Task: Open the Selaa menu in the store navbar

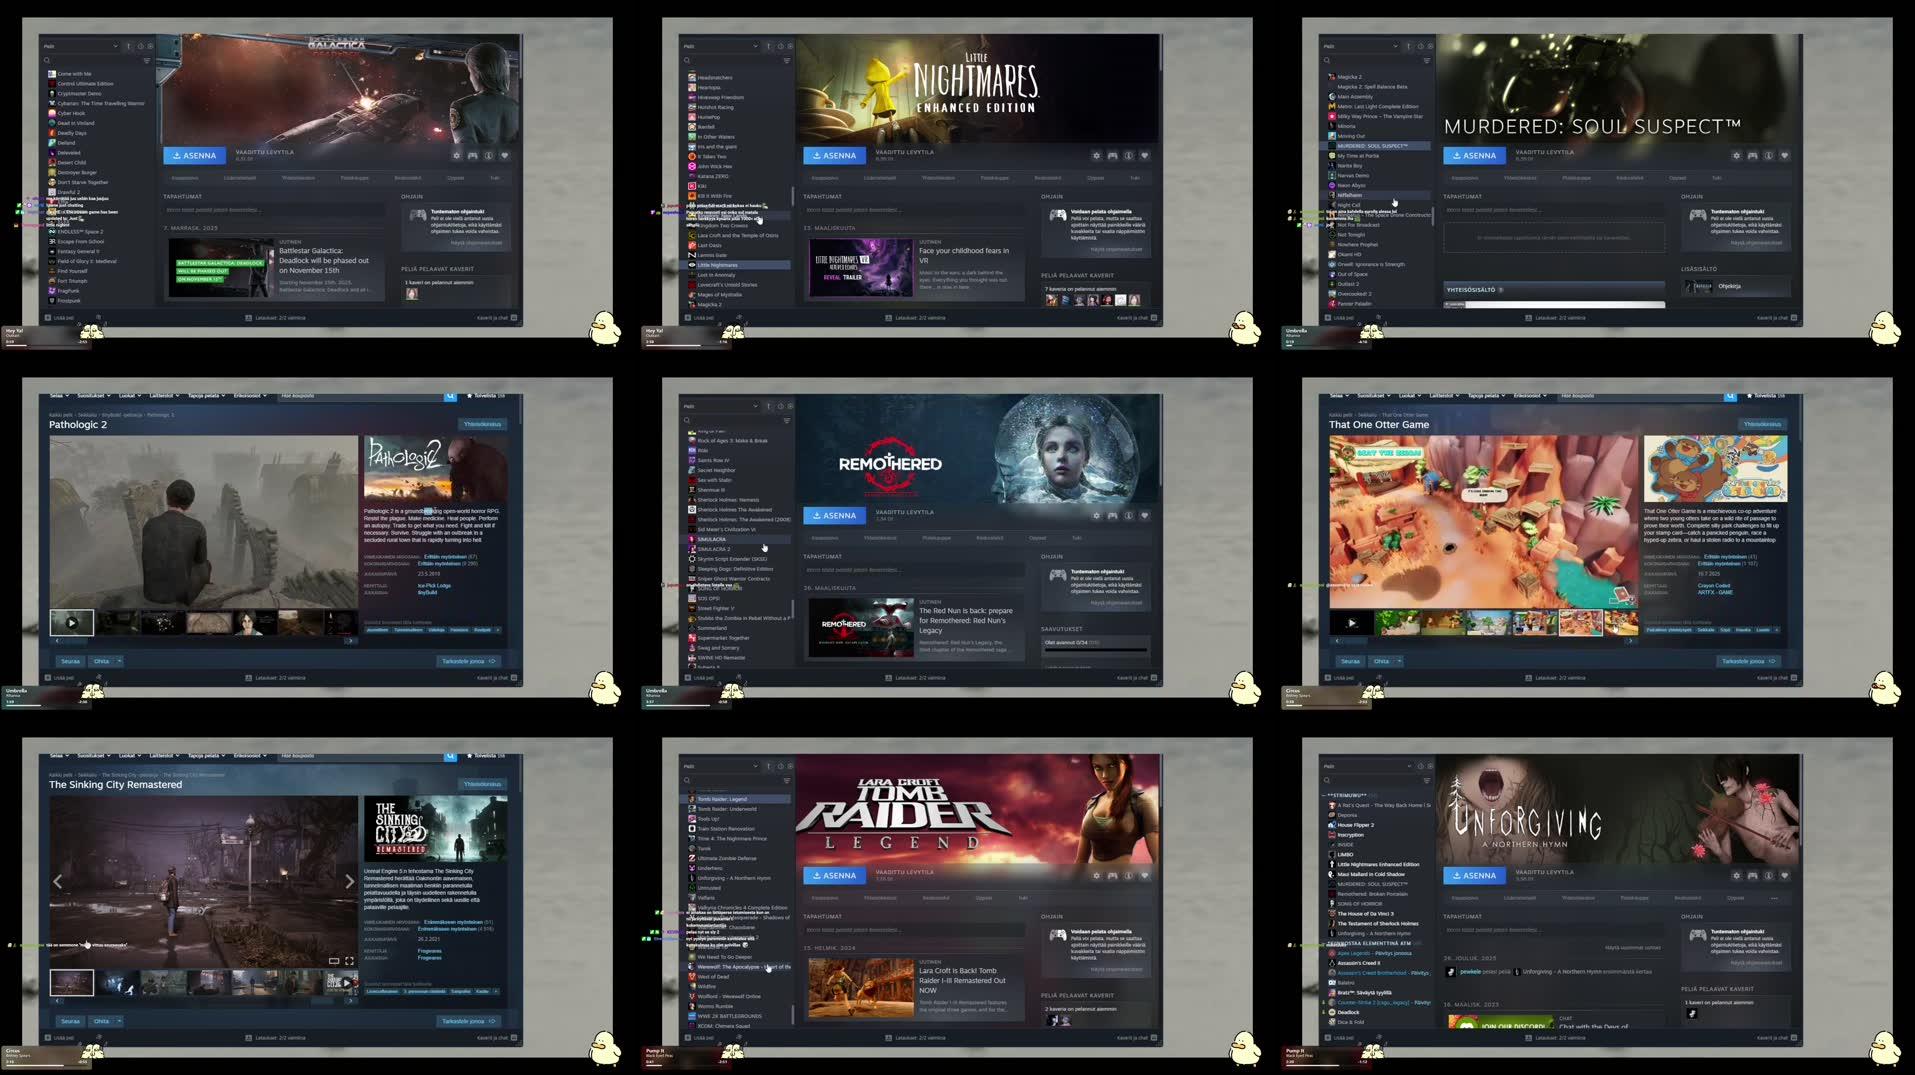Action: pos(57,395)
